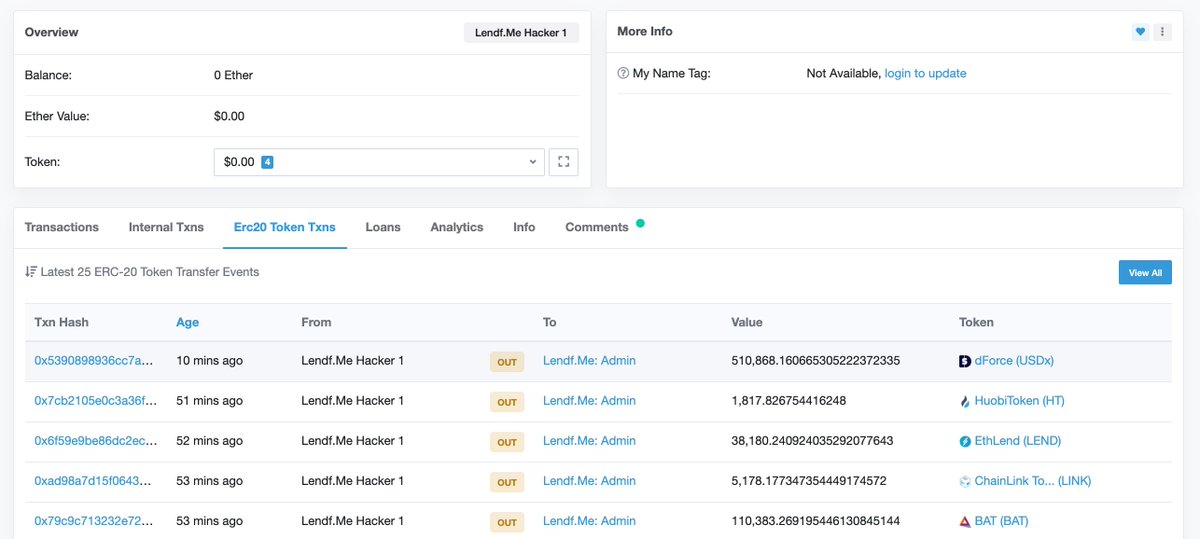Switch to the Analytics tab
This screenshot has width=1200, height=539.
click(x=457, y=227)
